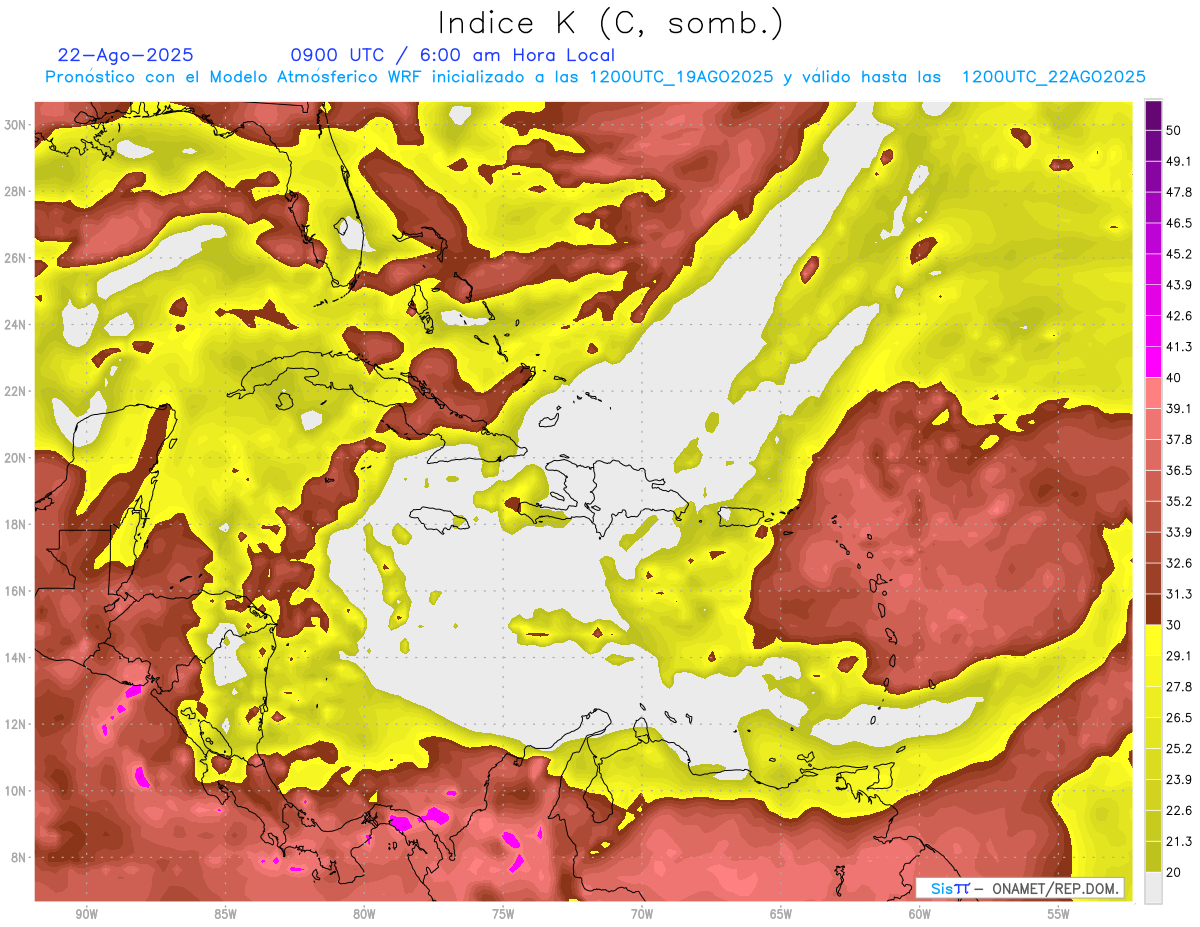Click the title 'Indice K (C, somb.)'
The width and height of the screenshot is (1200, 927).
pyautogui.click(x=610, y=24)
